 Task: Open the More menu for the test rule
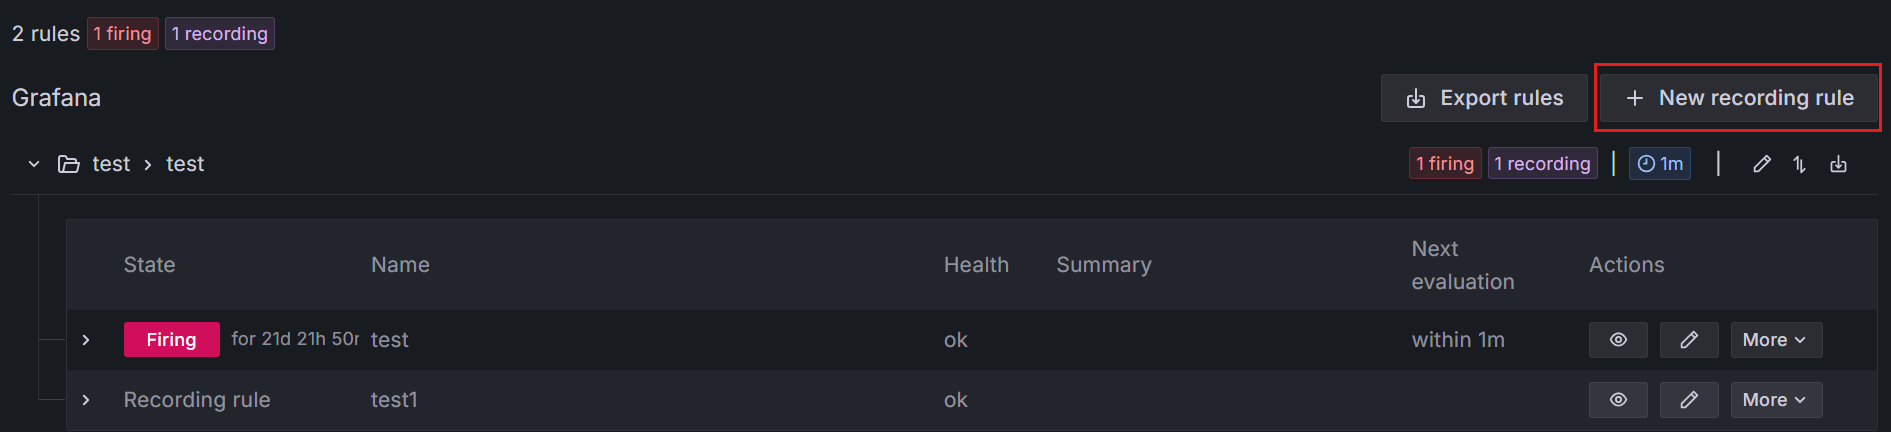pos(1776,340)
